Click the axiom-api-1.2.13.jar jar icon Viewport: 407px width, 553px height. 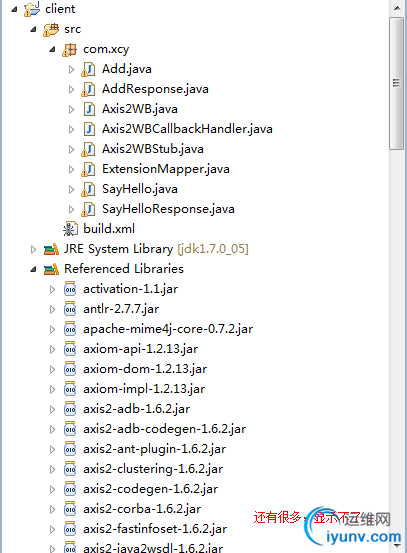pyautogui.click(x=70, y=349)
